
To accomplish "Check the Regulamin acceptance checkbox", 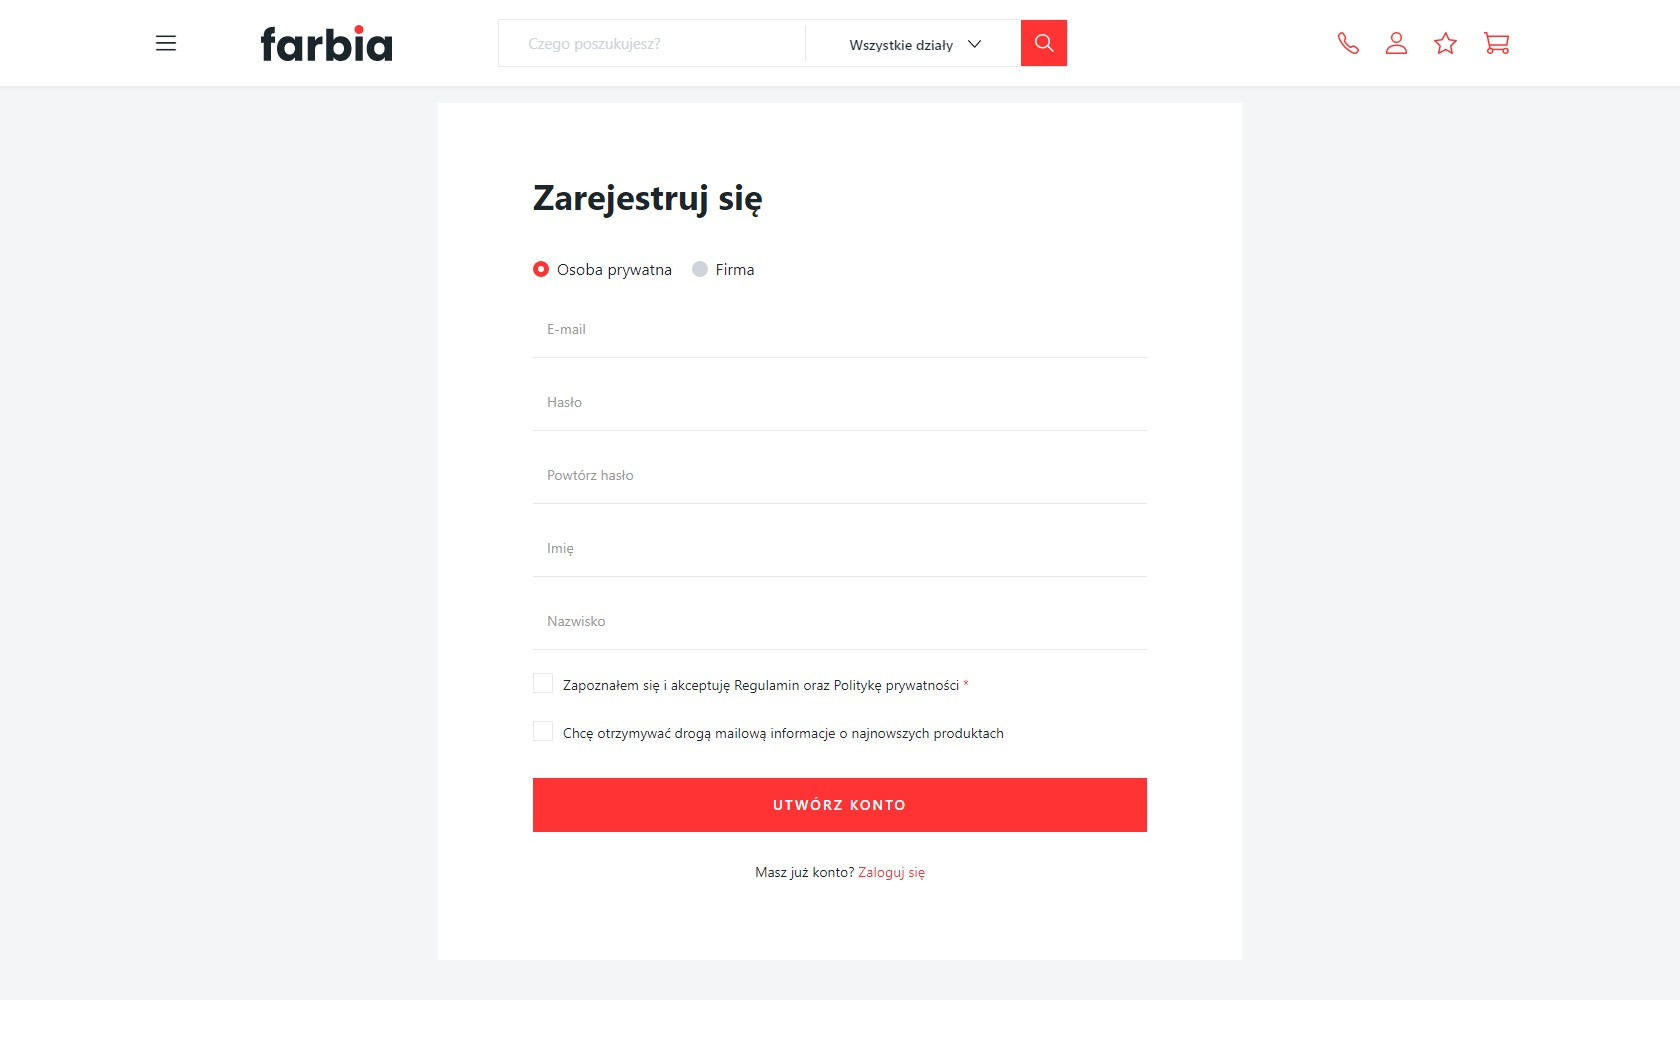I will (543, 683).
